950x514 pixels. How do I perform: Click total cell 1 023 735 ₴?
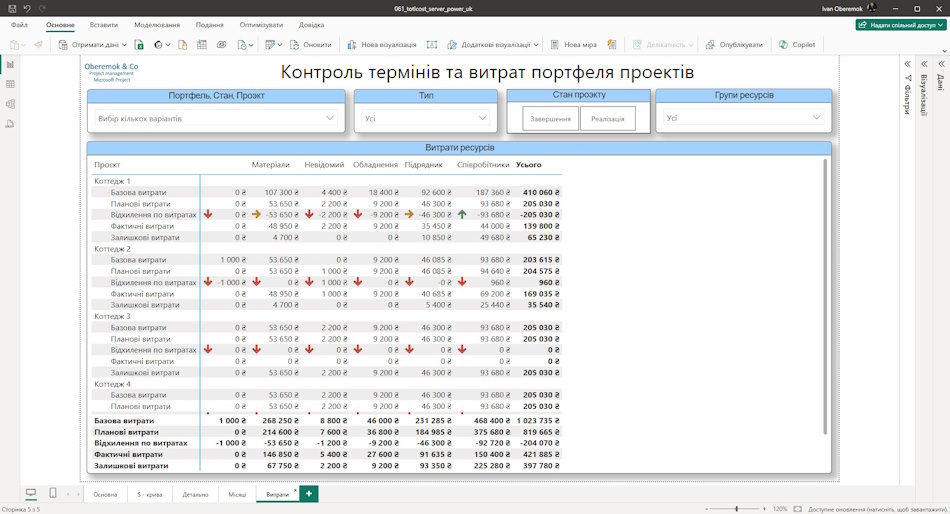538,421
